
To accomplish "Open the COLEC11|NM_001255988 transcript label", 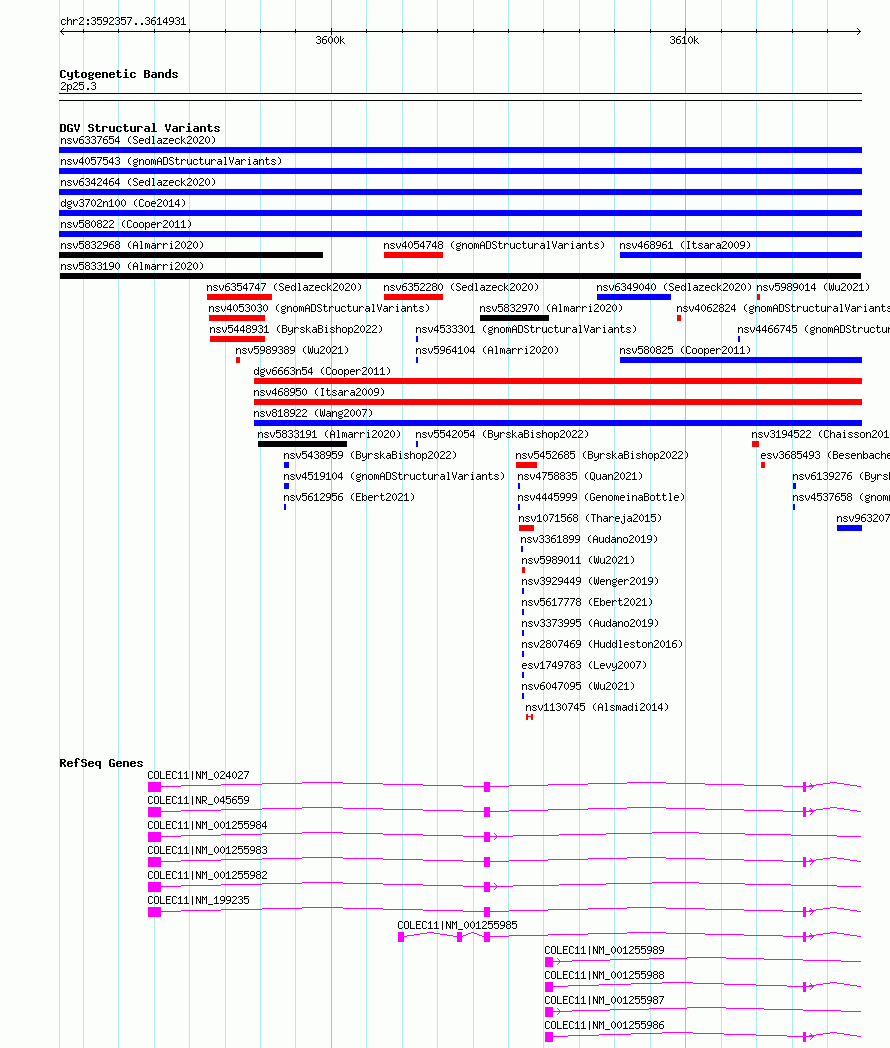I will [604, 975].
